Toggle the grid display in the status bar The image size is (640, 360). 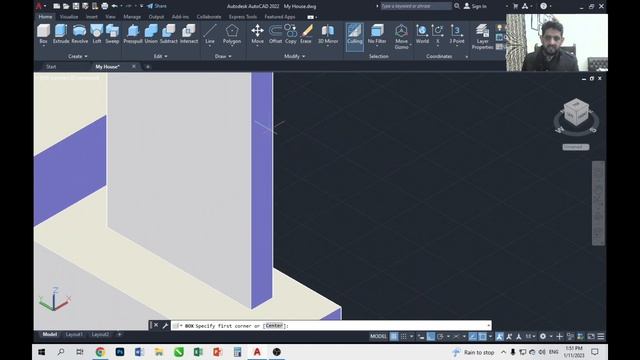point(394,336)
